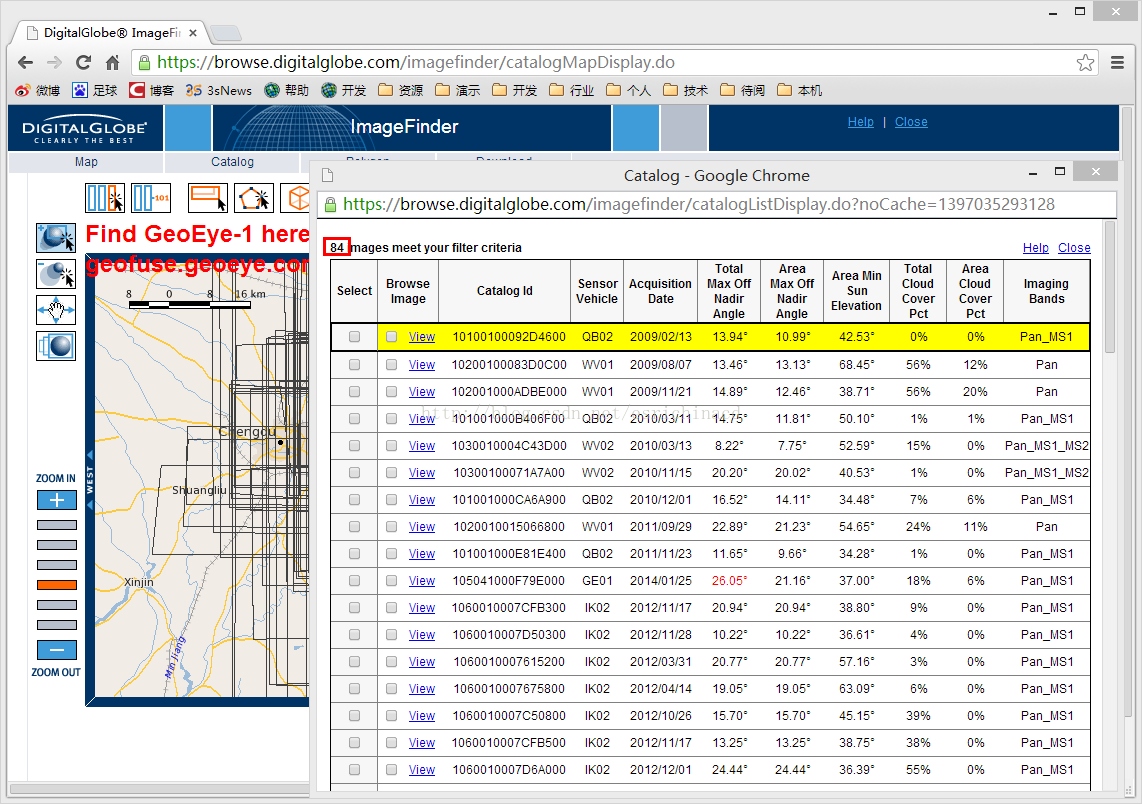Click the main browser address bar

click(x=615, y=63)
